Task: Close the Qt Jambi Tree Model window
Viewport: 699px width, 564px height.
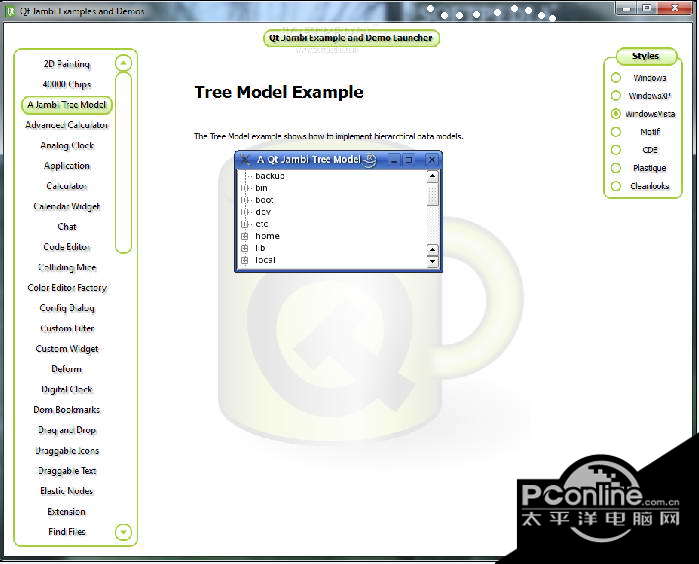Action: point(431,160)
